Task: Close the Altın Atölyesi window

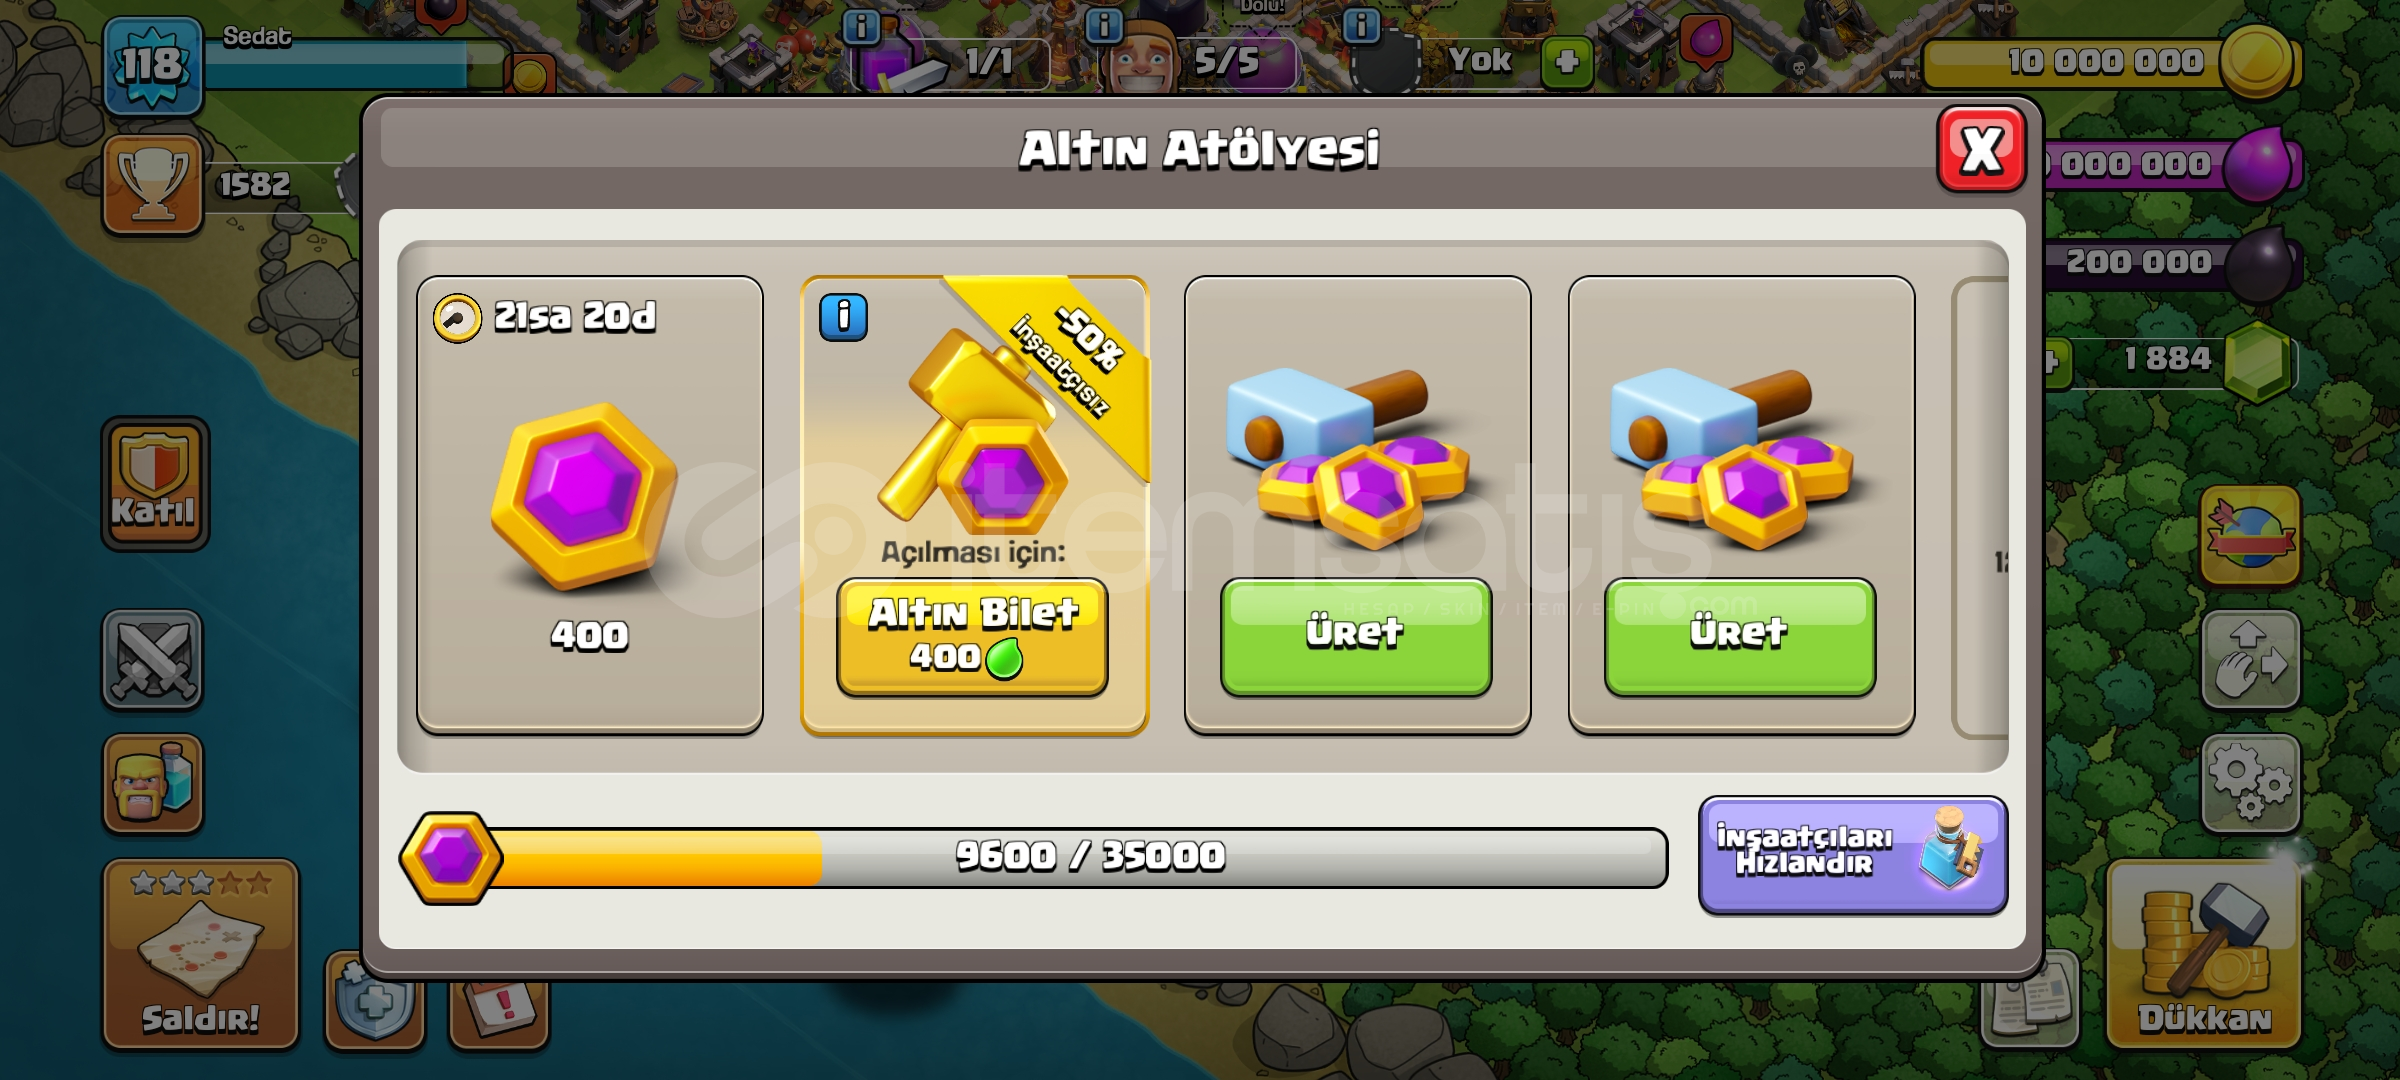Action: point(1981,150)
